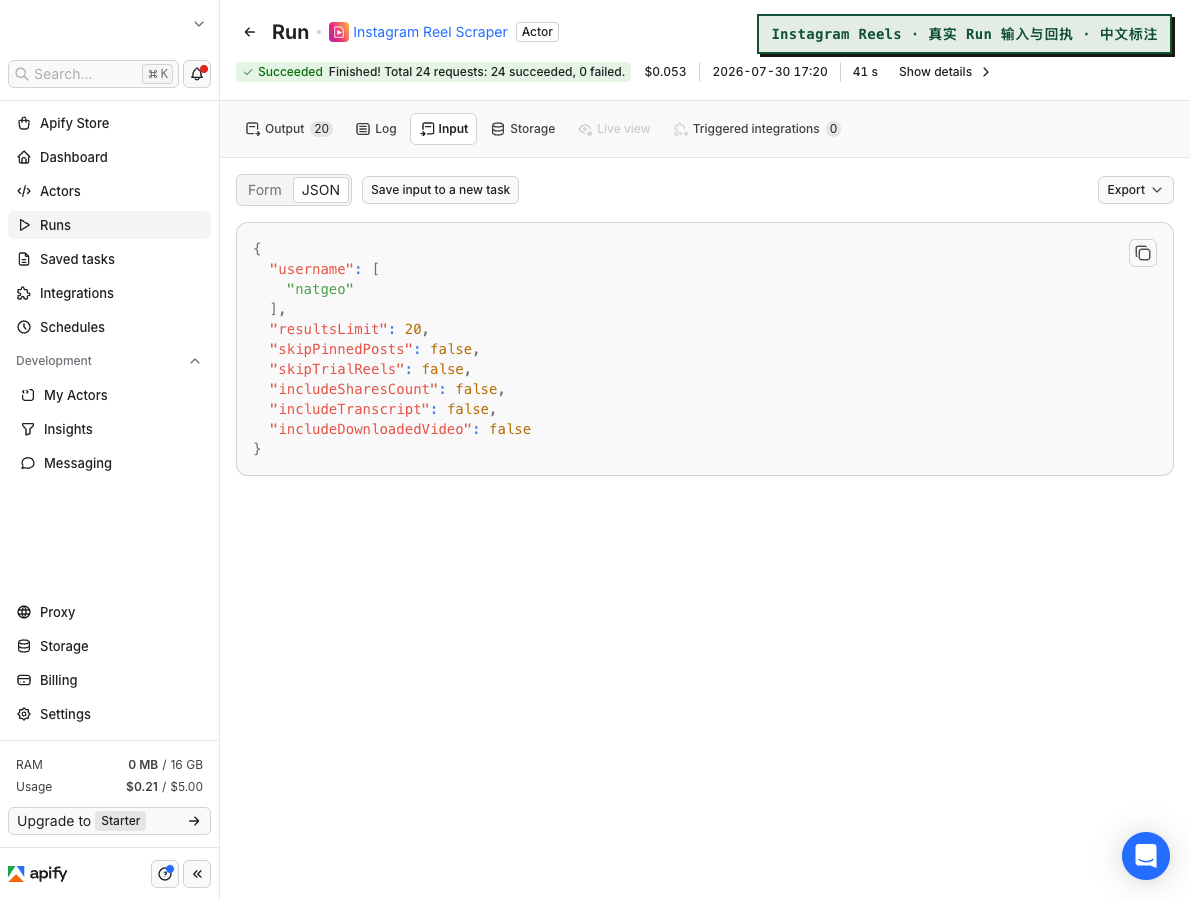
Task: Open Storage in the left sidebar
Action: point(109,647)
